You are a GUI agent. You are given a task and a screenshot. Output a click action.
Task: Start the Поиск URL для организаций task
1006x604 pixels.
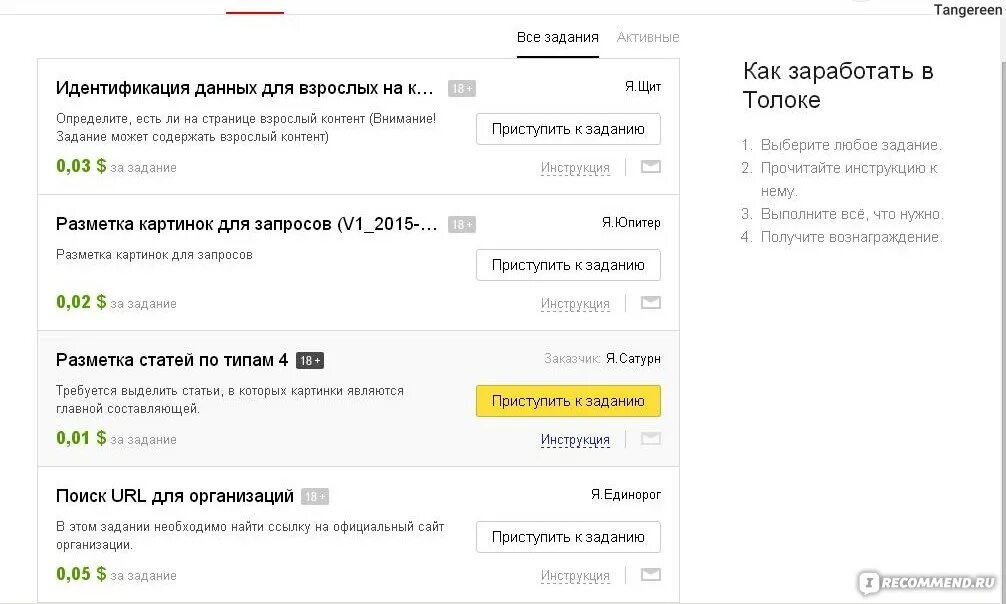click(x=568, y=537)
